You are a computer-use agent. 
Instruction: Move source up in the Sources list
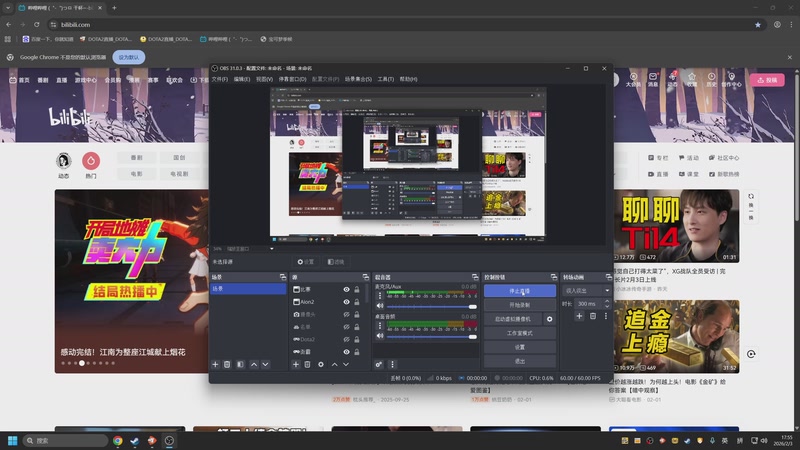(x=334, y=364)
